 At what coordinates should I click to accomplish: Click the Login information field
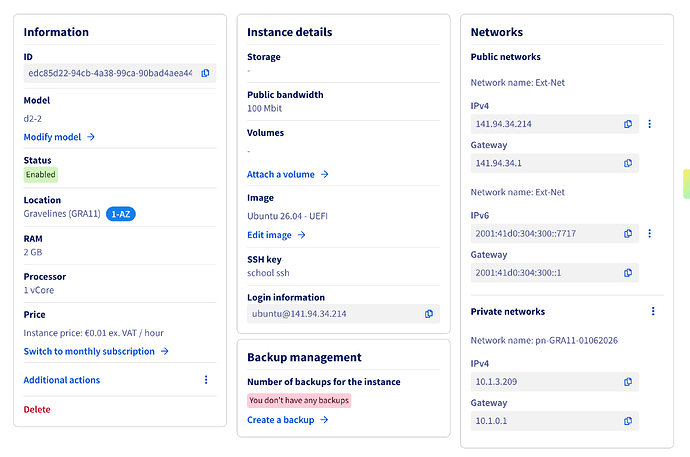pos(343,314)
